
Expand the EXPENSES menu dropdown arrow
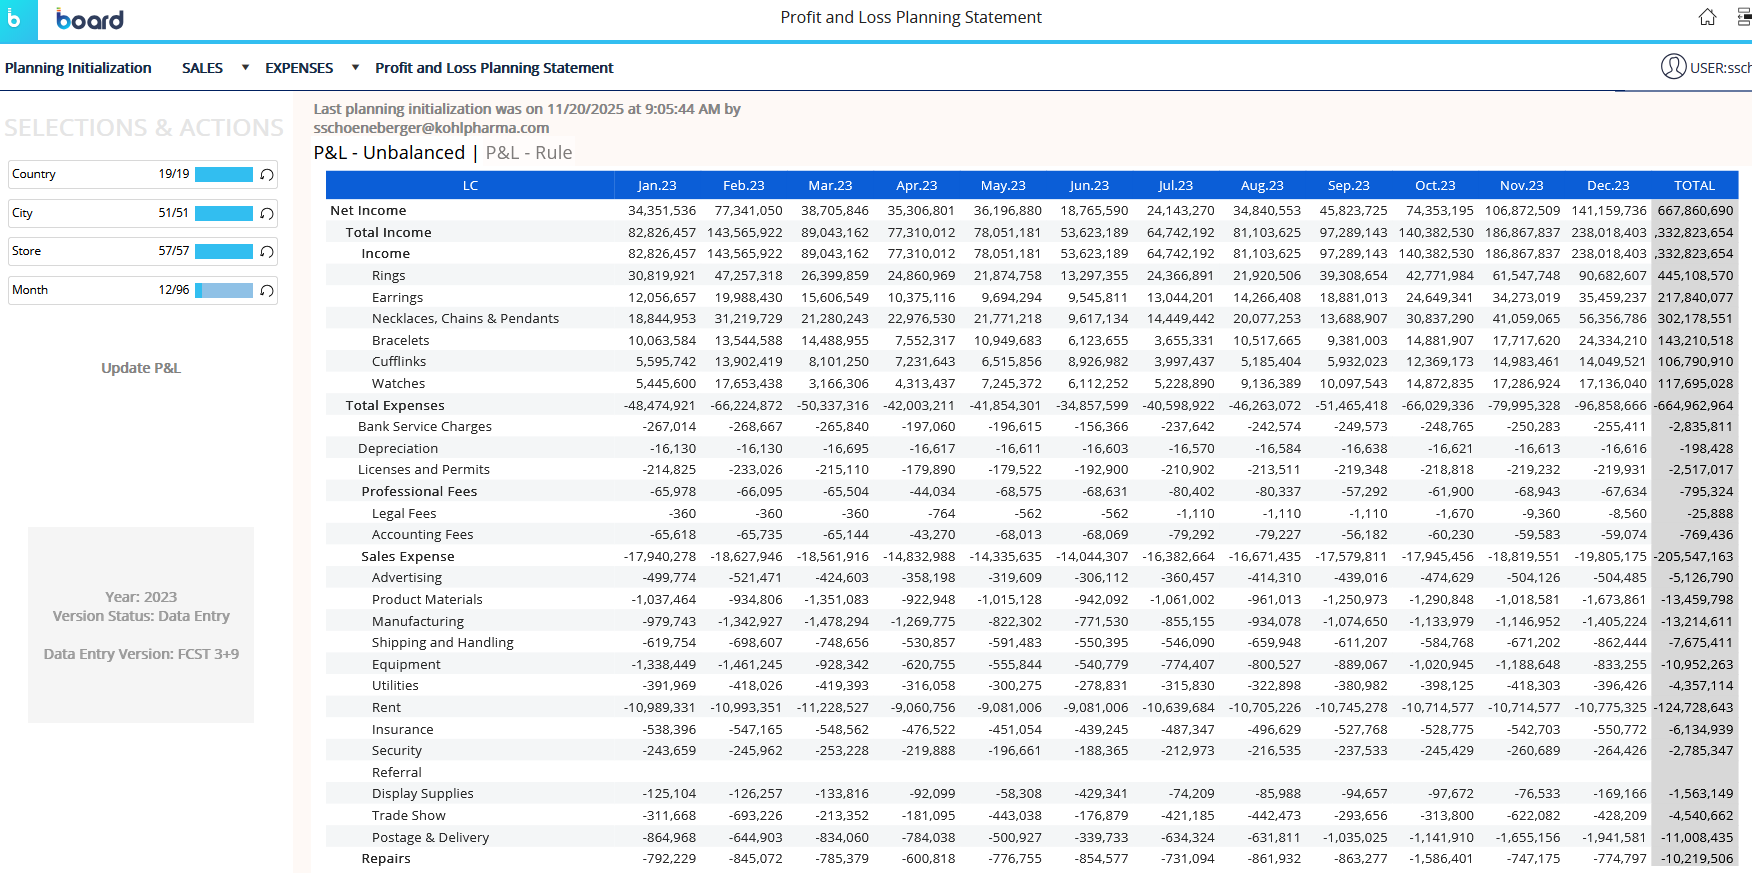tap(355, 68)
